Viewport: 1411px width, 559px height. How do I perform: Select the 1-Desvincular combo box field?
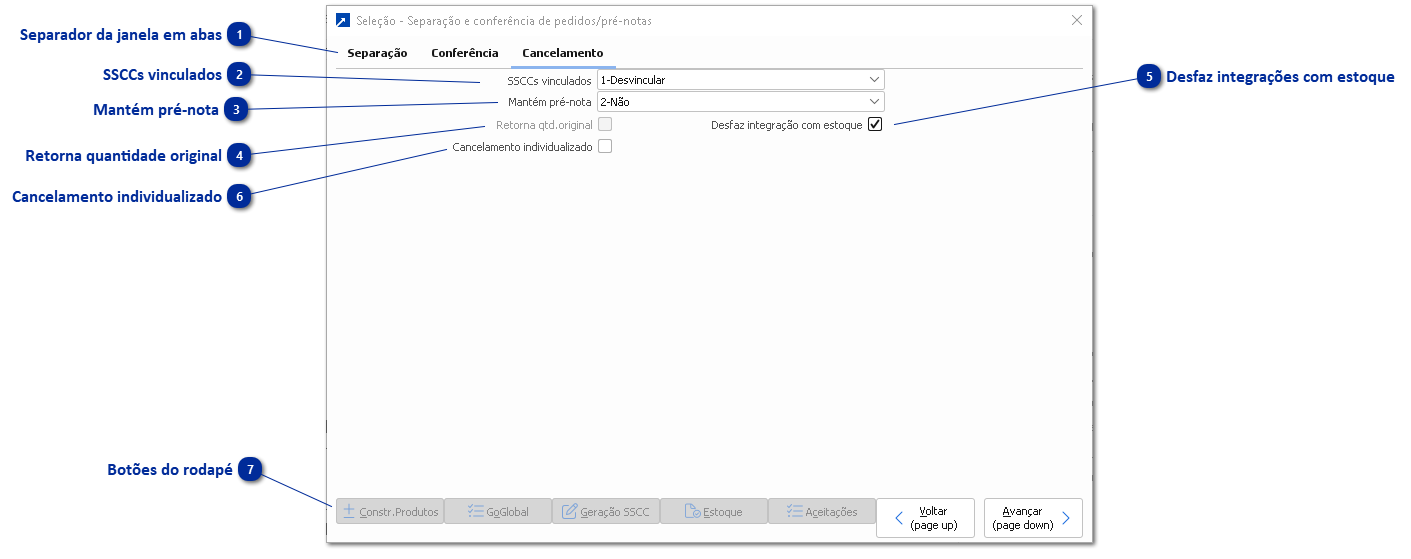(x=730, y=80)
